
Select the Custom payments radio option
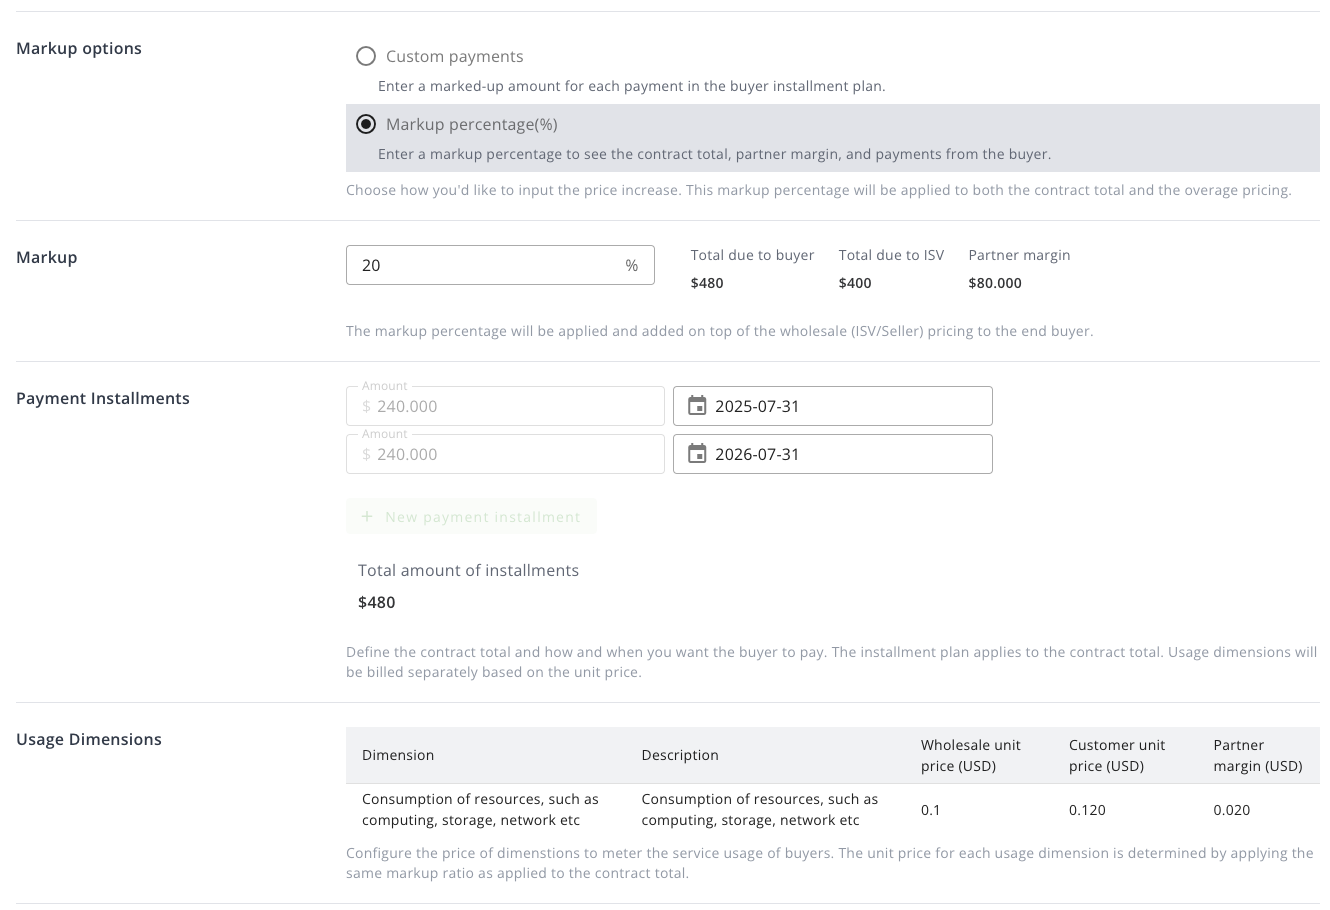(366, 56)
